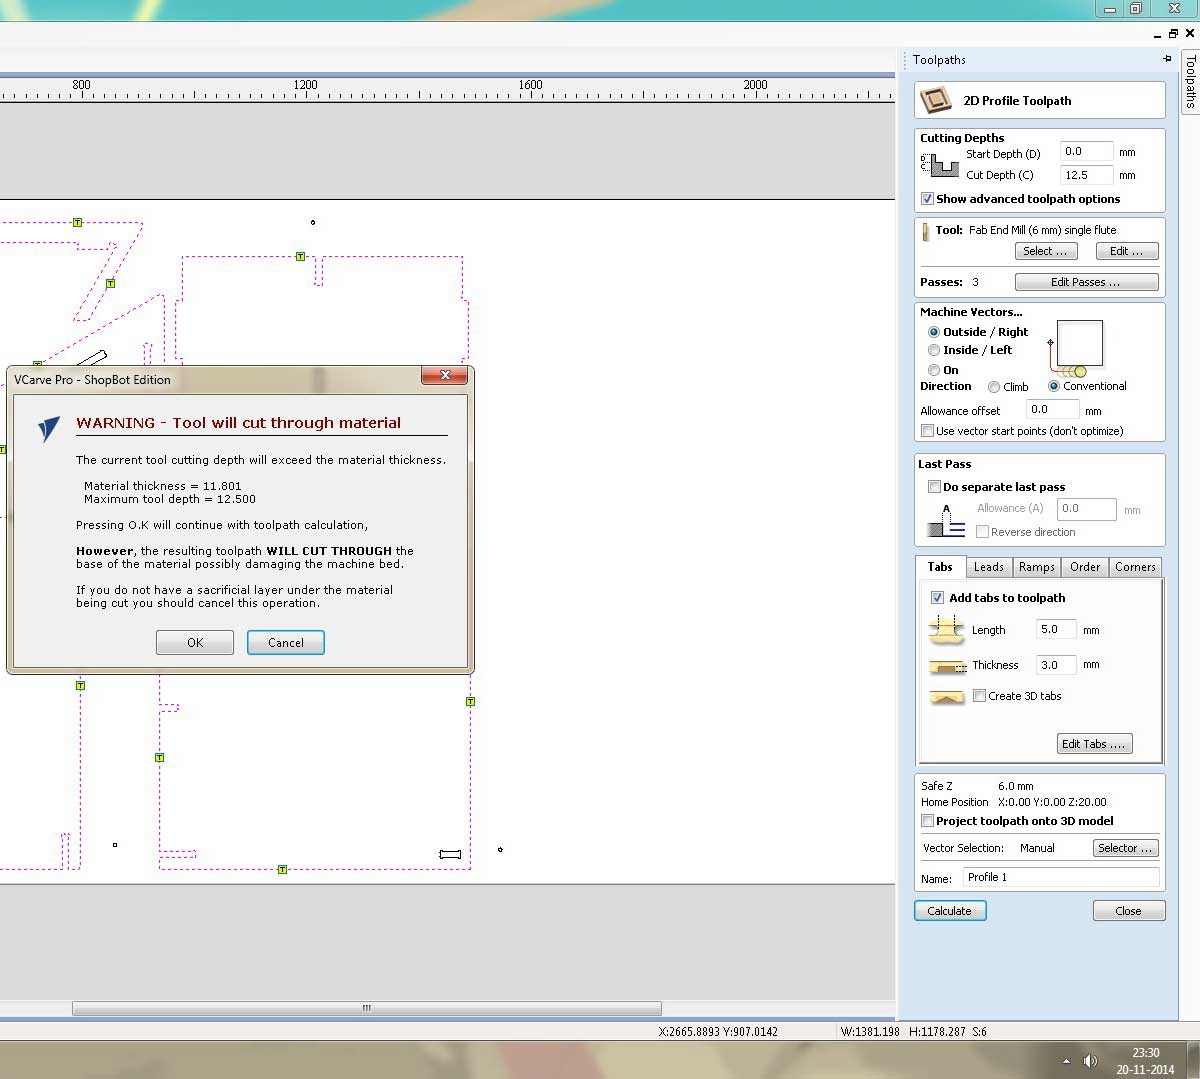Image resolution: width=1200 pixels, height=1079 pixels.
Task: Click the toolpath Name field Profile 1
Action: tap(1061, 878)
